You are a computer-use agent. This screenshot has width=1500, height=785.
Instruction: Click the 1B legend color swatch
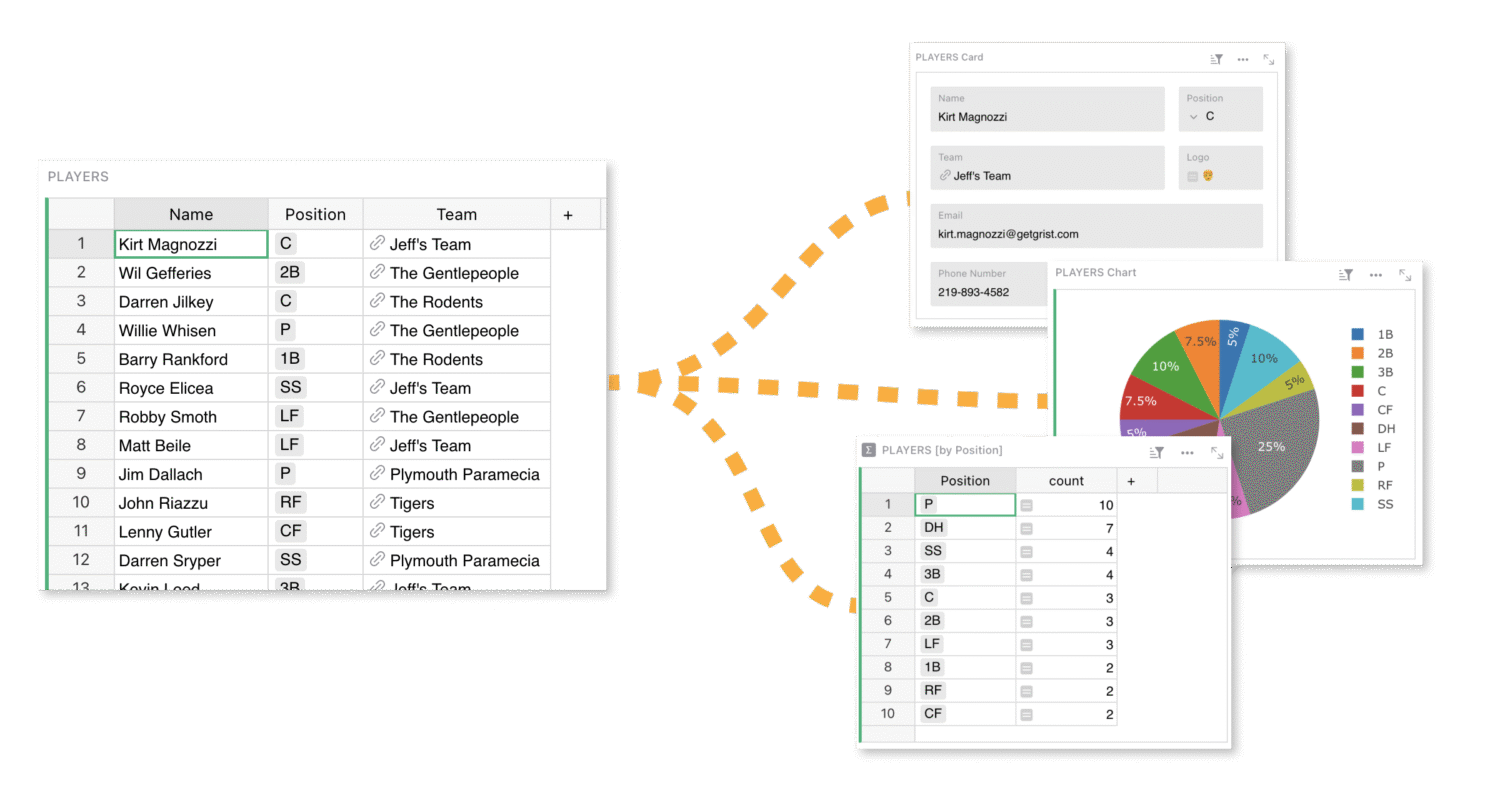(x=1357, y=334)
